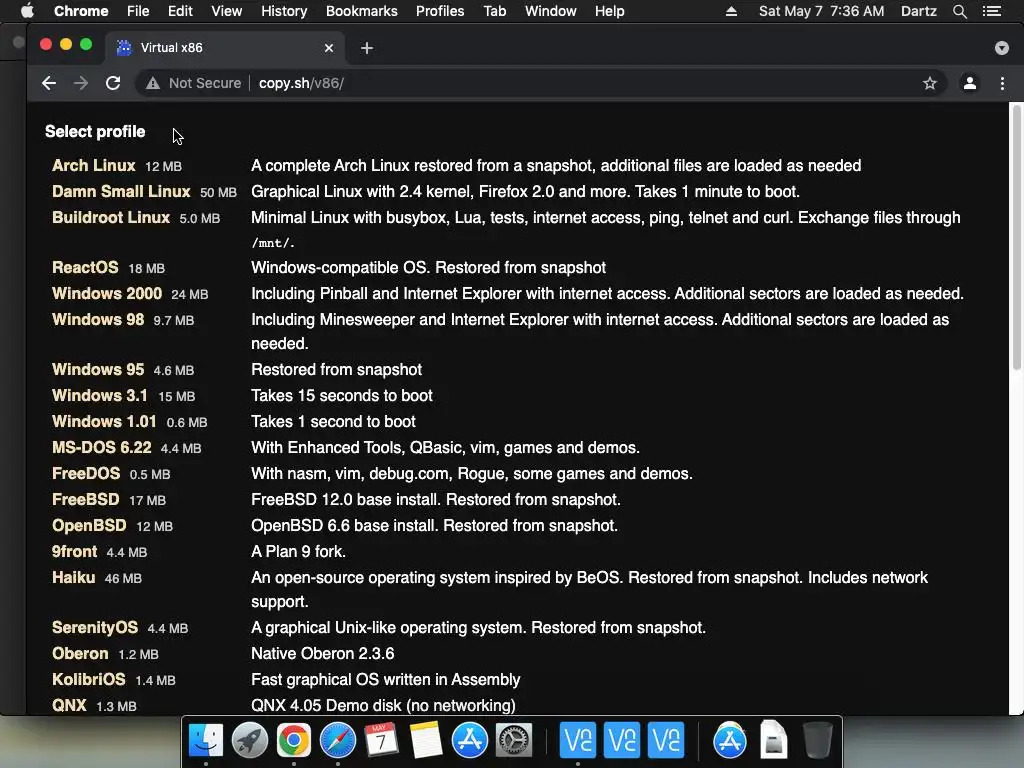This screenshot has height=768, width=1024.
Task: Click the first blue VE app icon in Dock
Action: (x=577, y=741)
